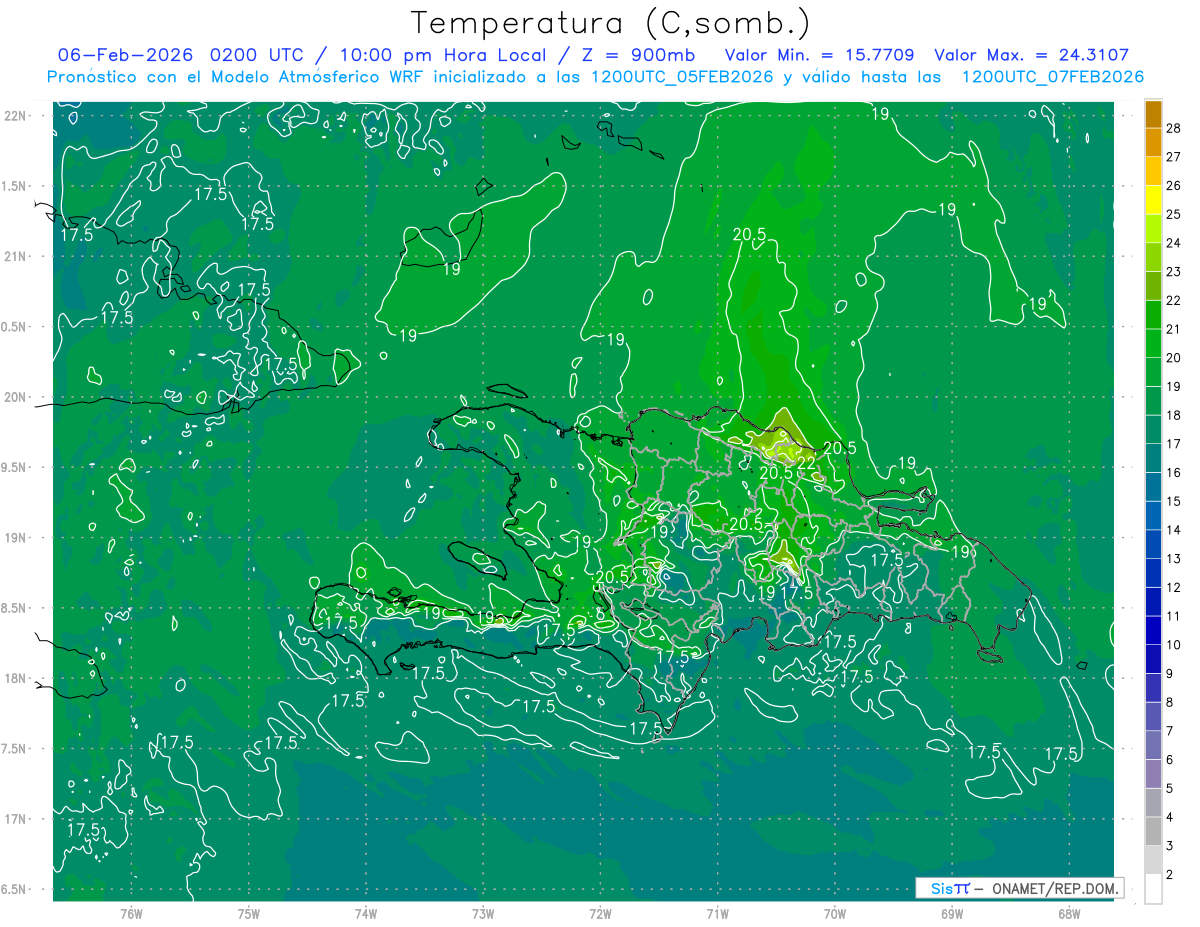Click the colorbar scale label "8"
The image size is (1200, 927).
(1171, 702)
